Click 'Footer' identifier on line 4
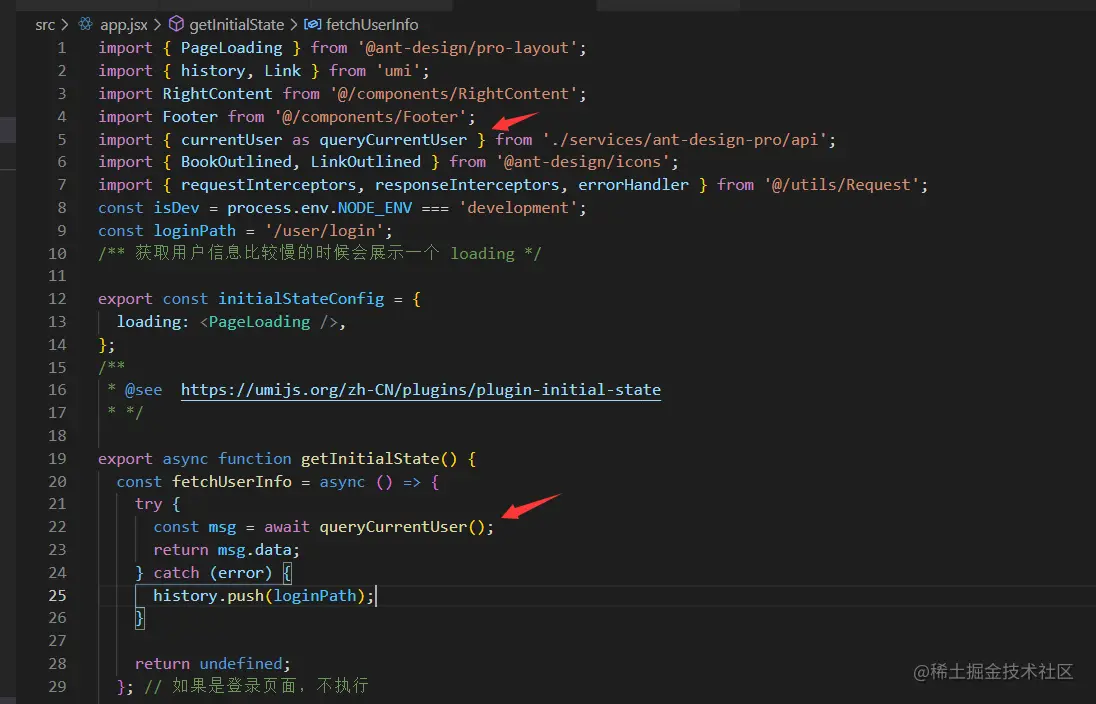Viewport: 1096px width, 704px height. point(190,116)
